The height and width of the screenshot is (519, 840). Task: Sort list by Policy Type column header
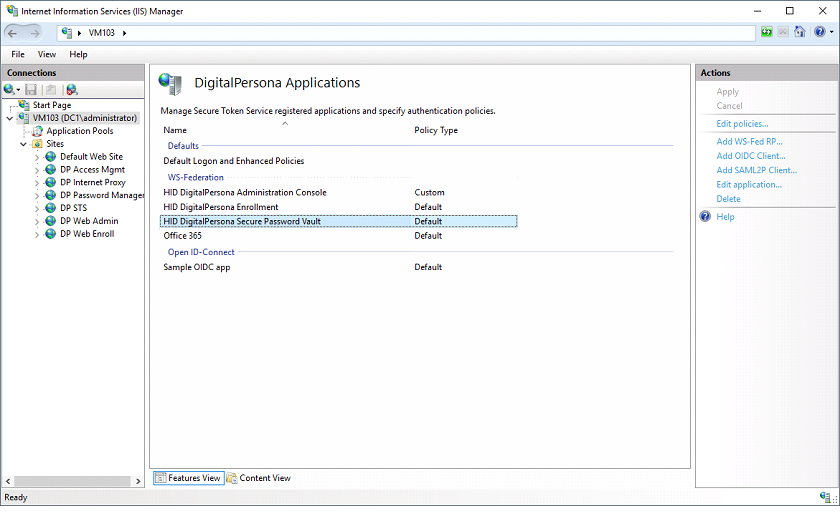[x=436, y=130]
